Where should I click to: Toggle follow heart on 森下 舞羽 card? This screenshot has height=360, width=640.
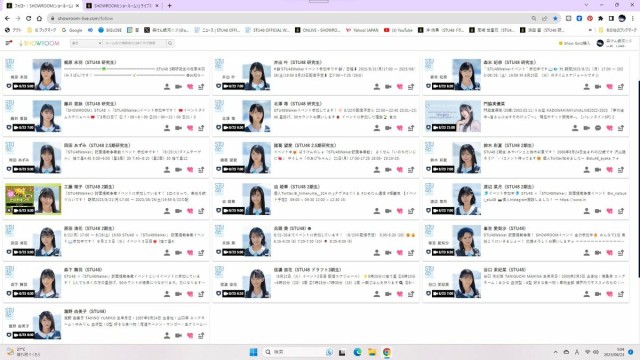tap(190, 294)
